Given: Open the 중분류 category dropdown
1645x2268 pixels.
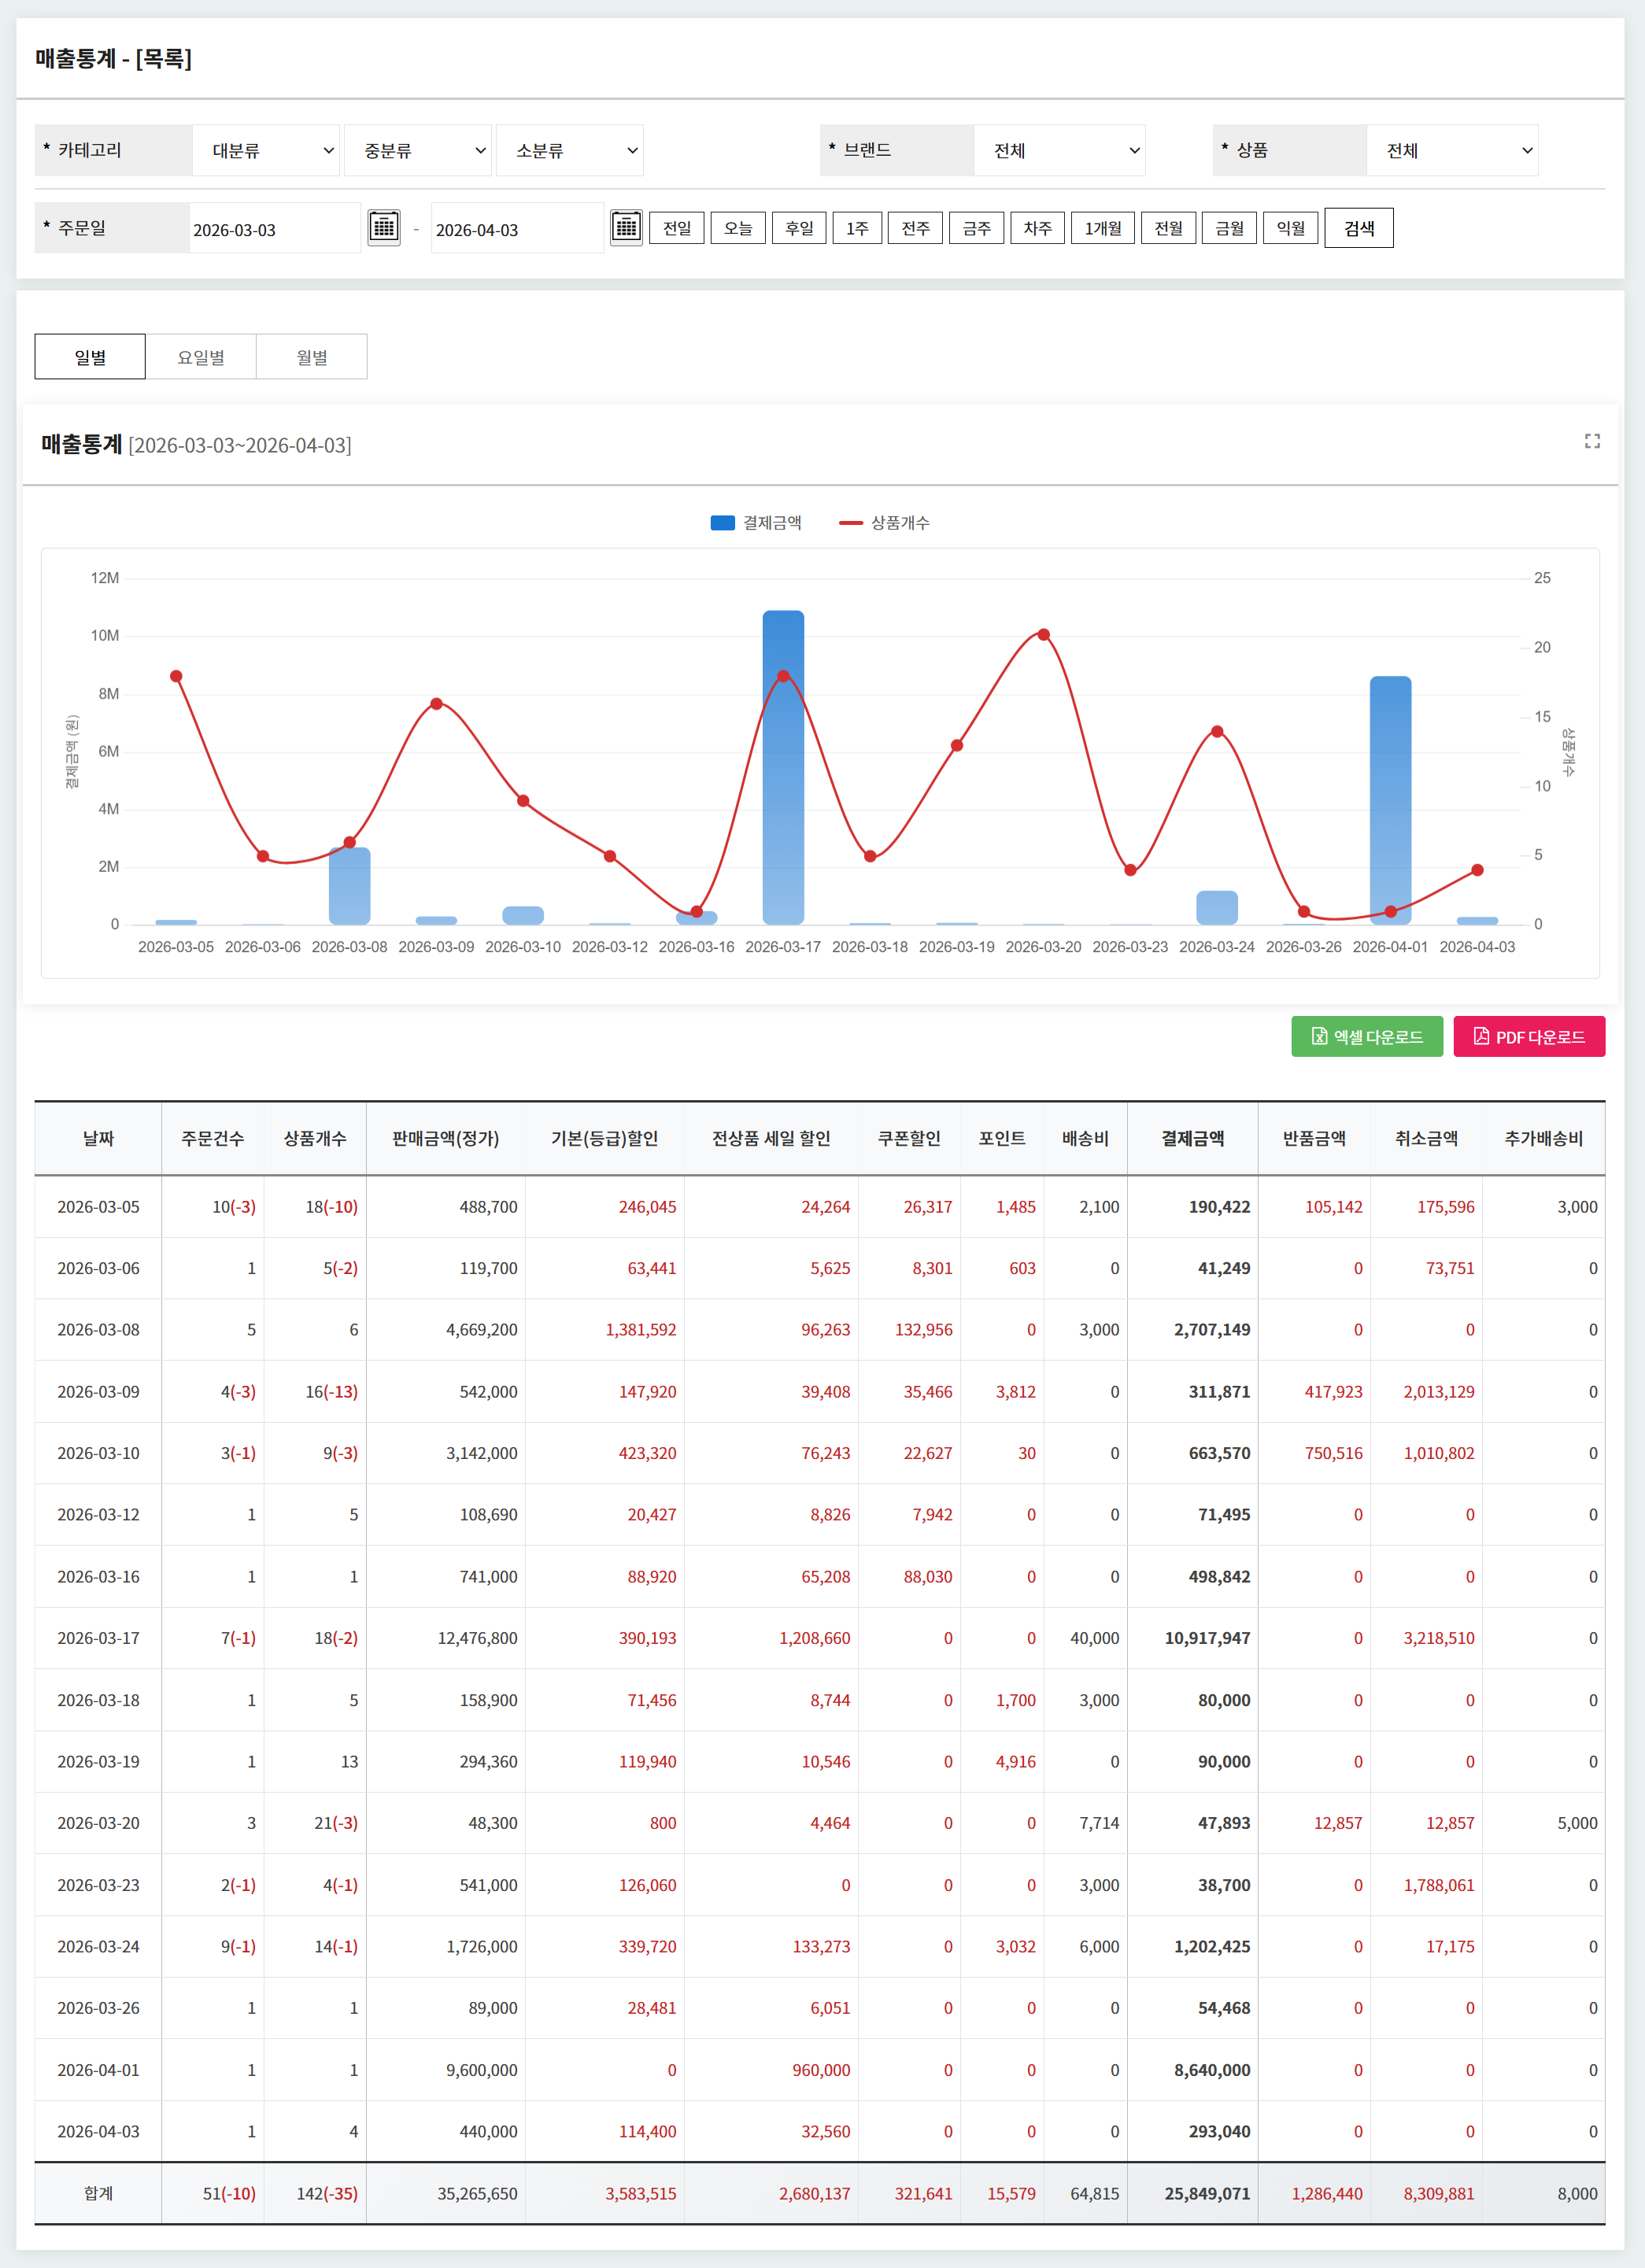Looking at the screenshot, I should click(418, 151).
